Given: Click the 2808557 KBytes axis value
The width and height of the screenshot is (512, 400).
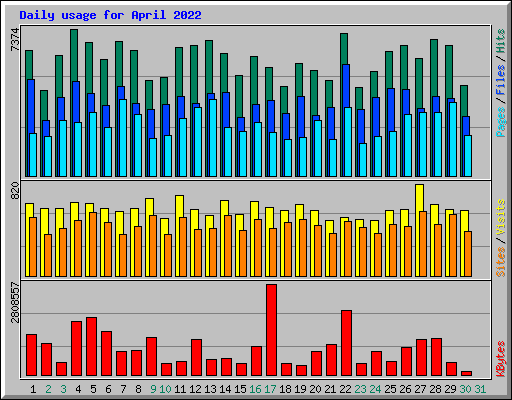Looking at the screenshot, I should click(x=15, y=302).
